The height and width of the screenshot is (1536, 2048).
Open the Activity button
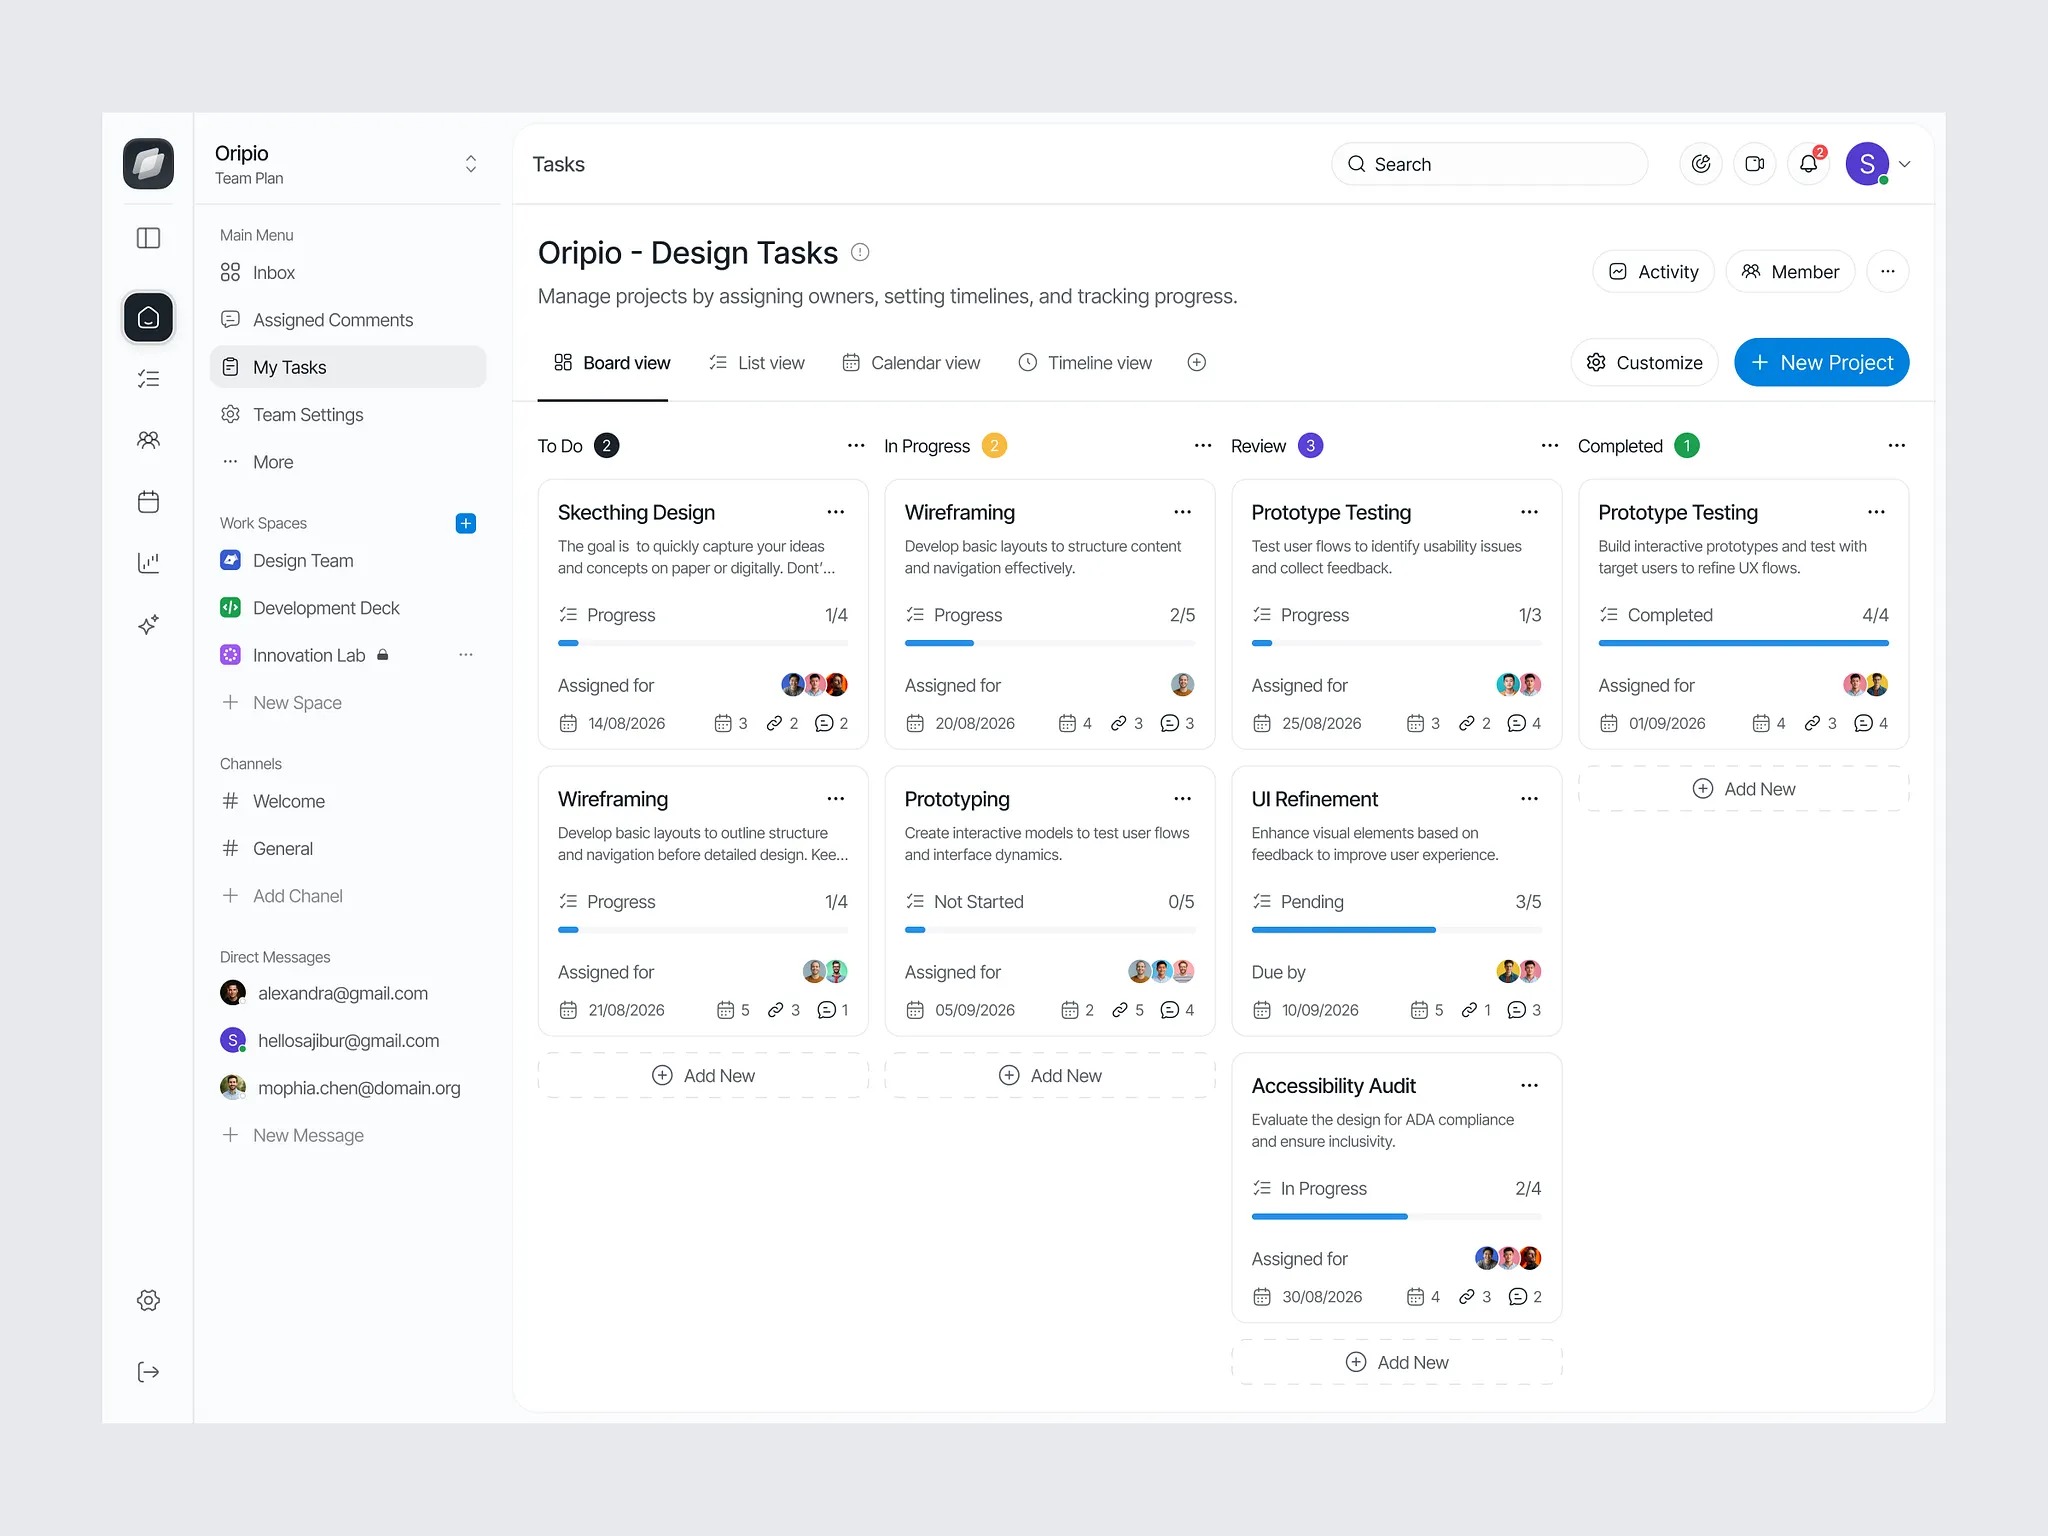coord(1653,272)
